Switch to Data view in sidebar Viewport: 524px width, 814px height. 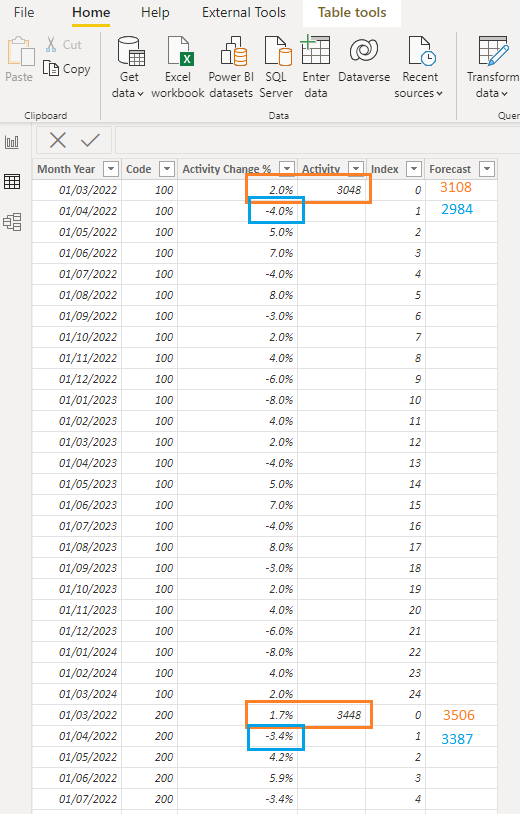(x=12, y=181)
